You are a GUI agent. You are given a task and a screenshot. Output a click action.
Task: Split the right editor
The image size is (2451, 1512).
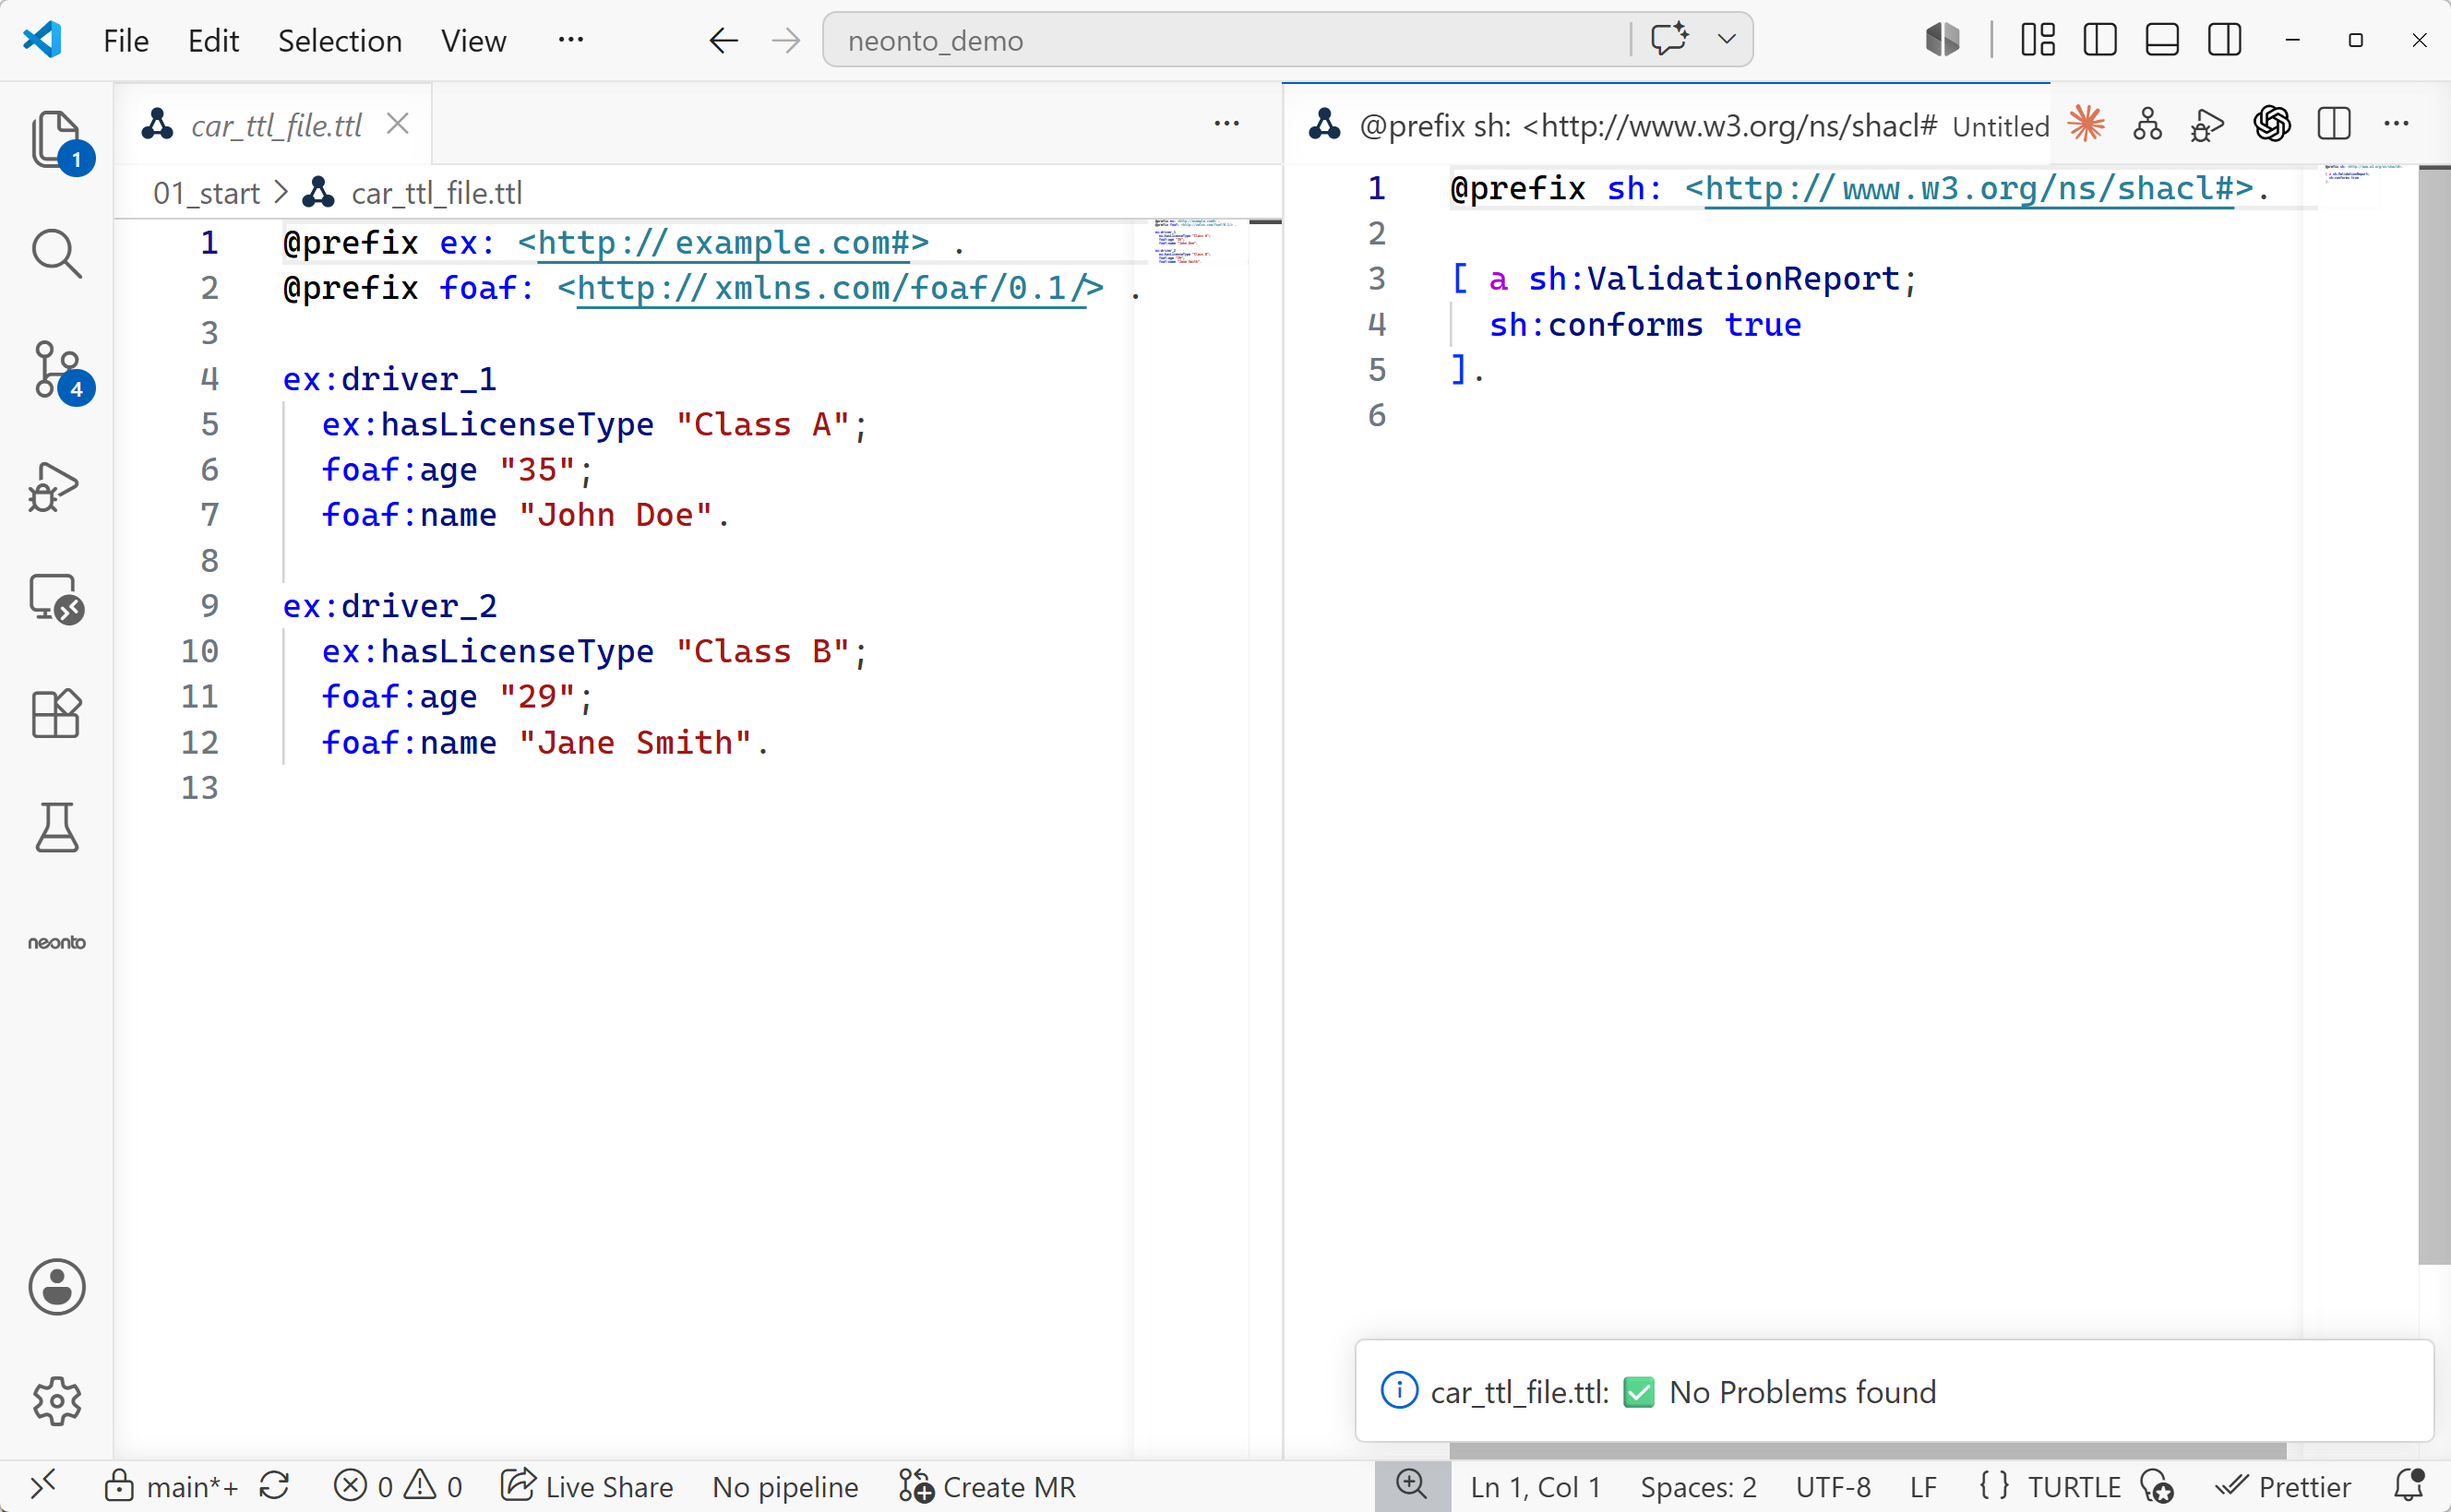pyautogui.click(x=2334, y=124)
